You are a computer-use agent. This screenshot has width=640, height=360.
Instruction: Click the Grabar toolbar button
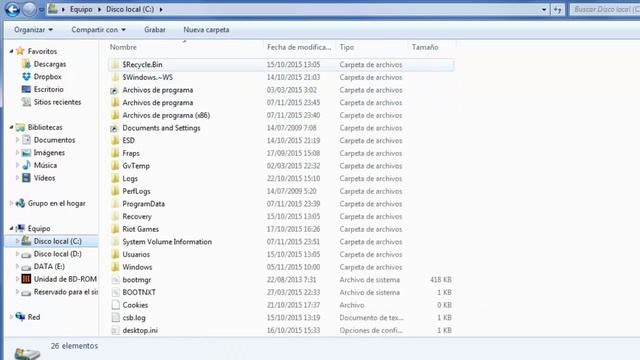[x=155, y=30]
